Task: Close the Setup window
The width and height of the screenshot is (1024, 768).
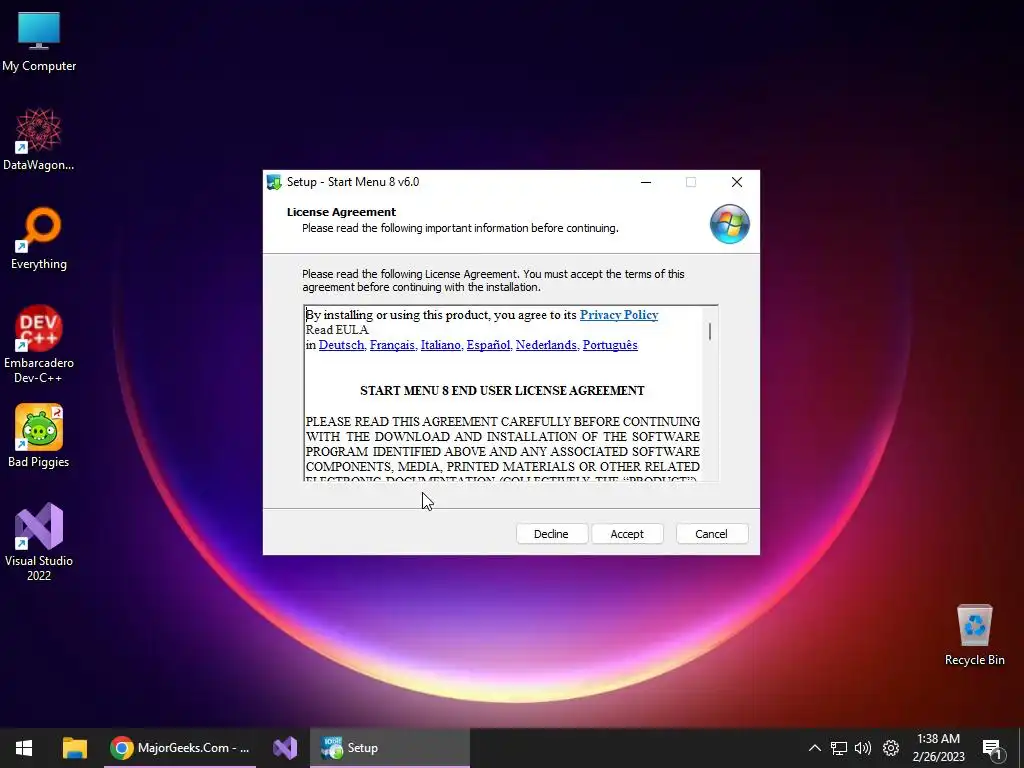Action: click(737, 182)
